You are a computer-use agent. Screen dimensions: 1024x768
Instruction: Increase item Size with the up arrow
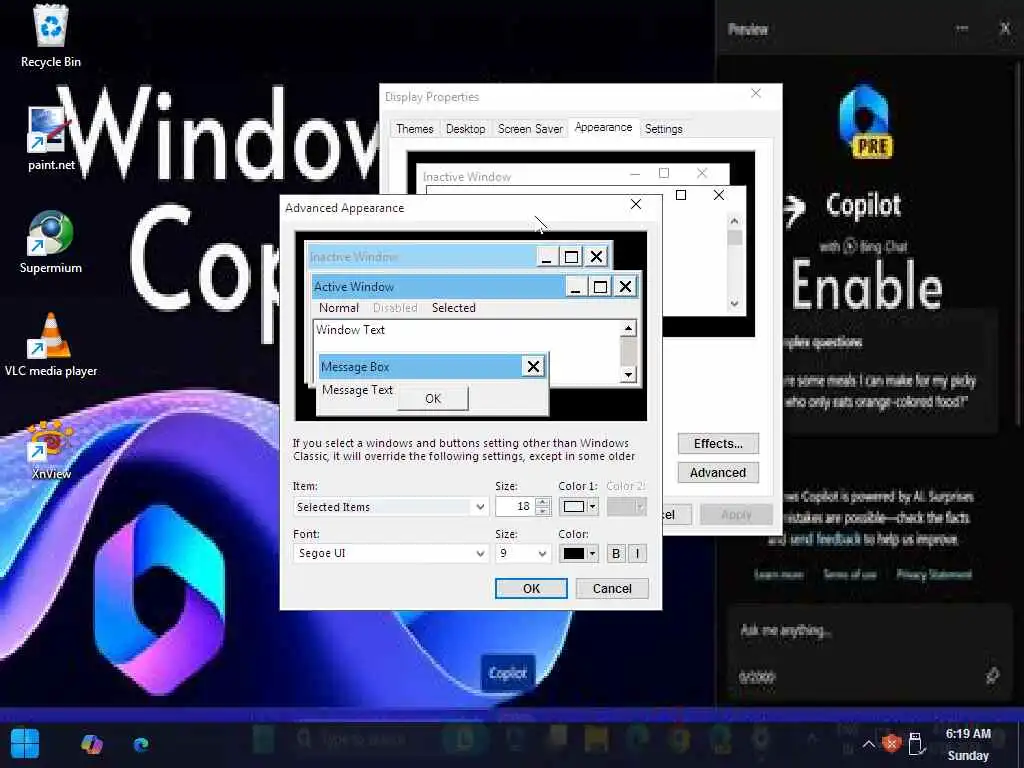(x=543, y=502)
